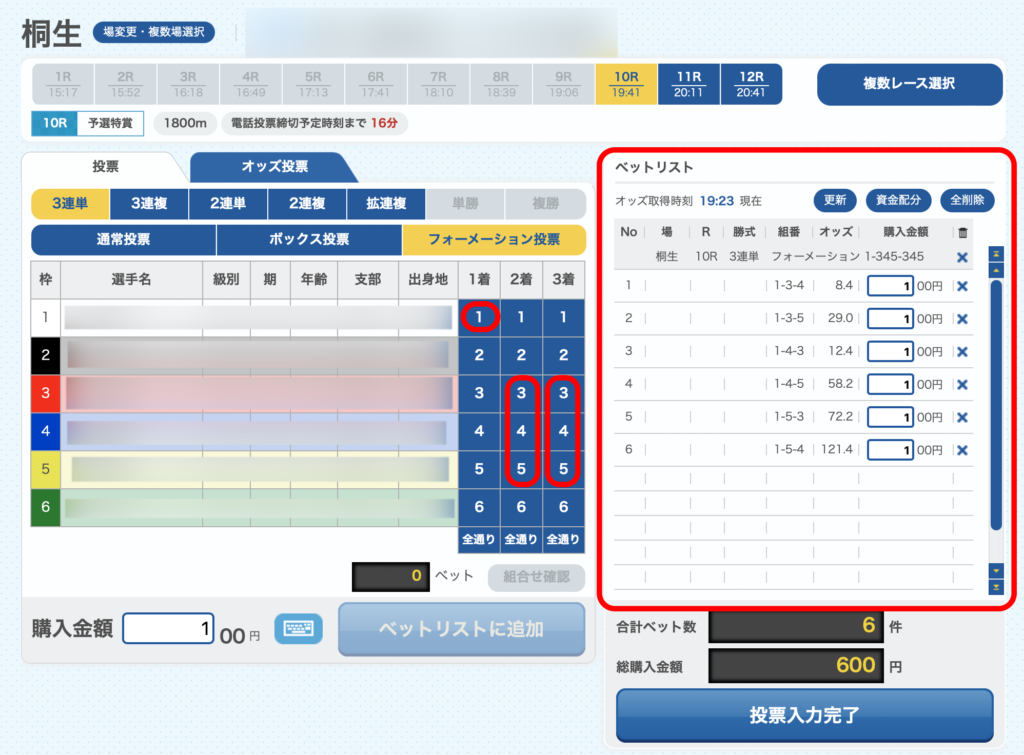This screenshot has width=1024, height=755.
Task: Select 全通り under the 1着 column
Action: [478, 540]
